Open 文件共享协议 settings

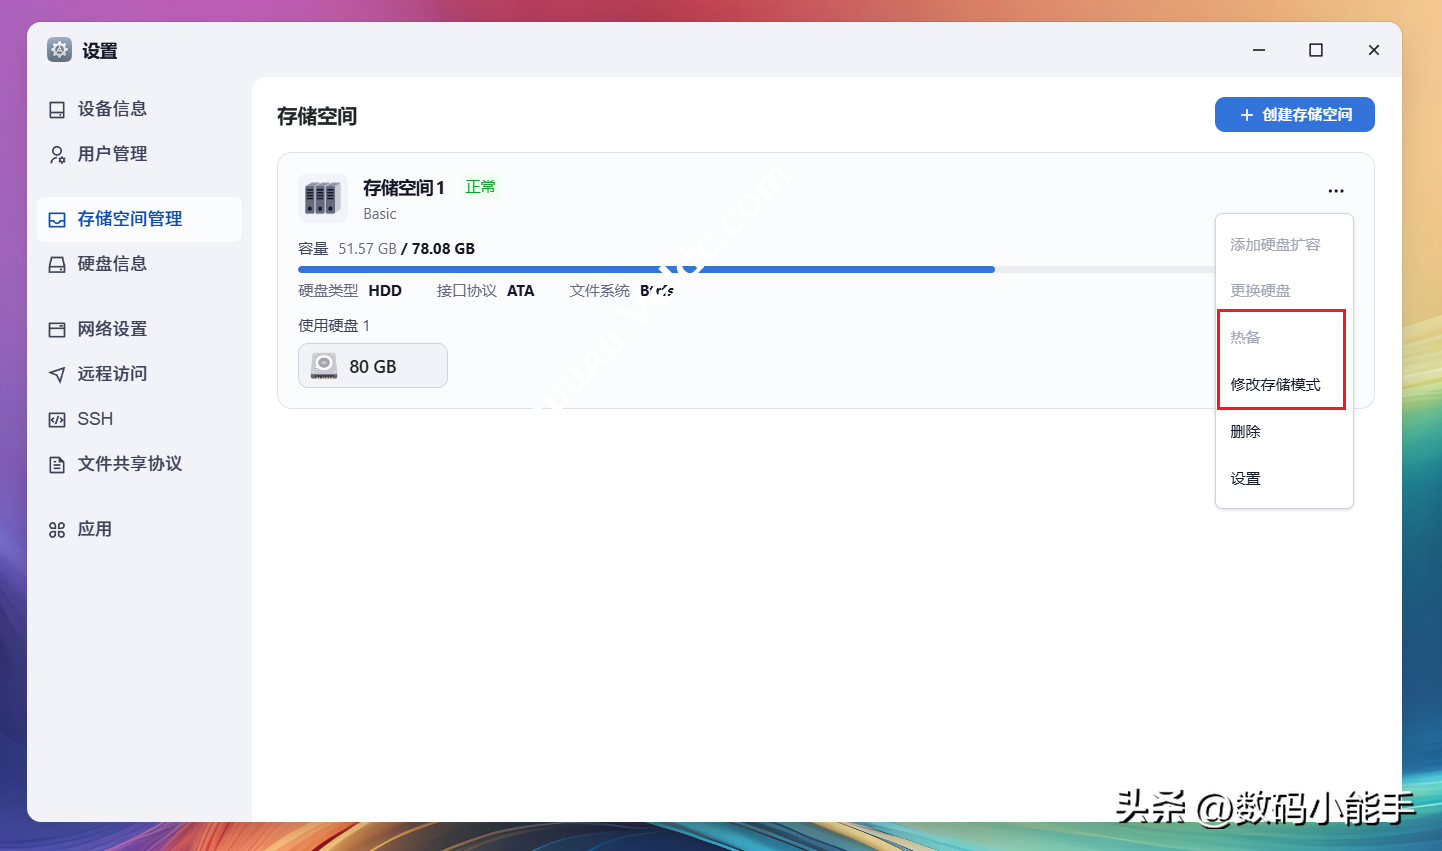[x=139, y=464]
